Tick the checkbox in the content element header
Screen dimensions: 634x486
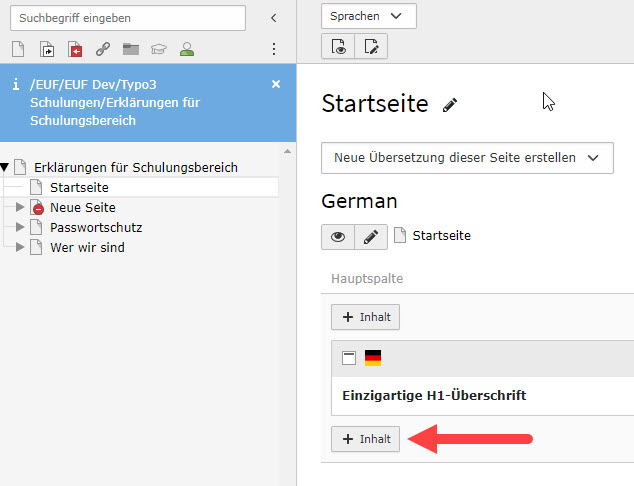pyautogui.click(x=349, y=358)
